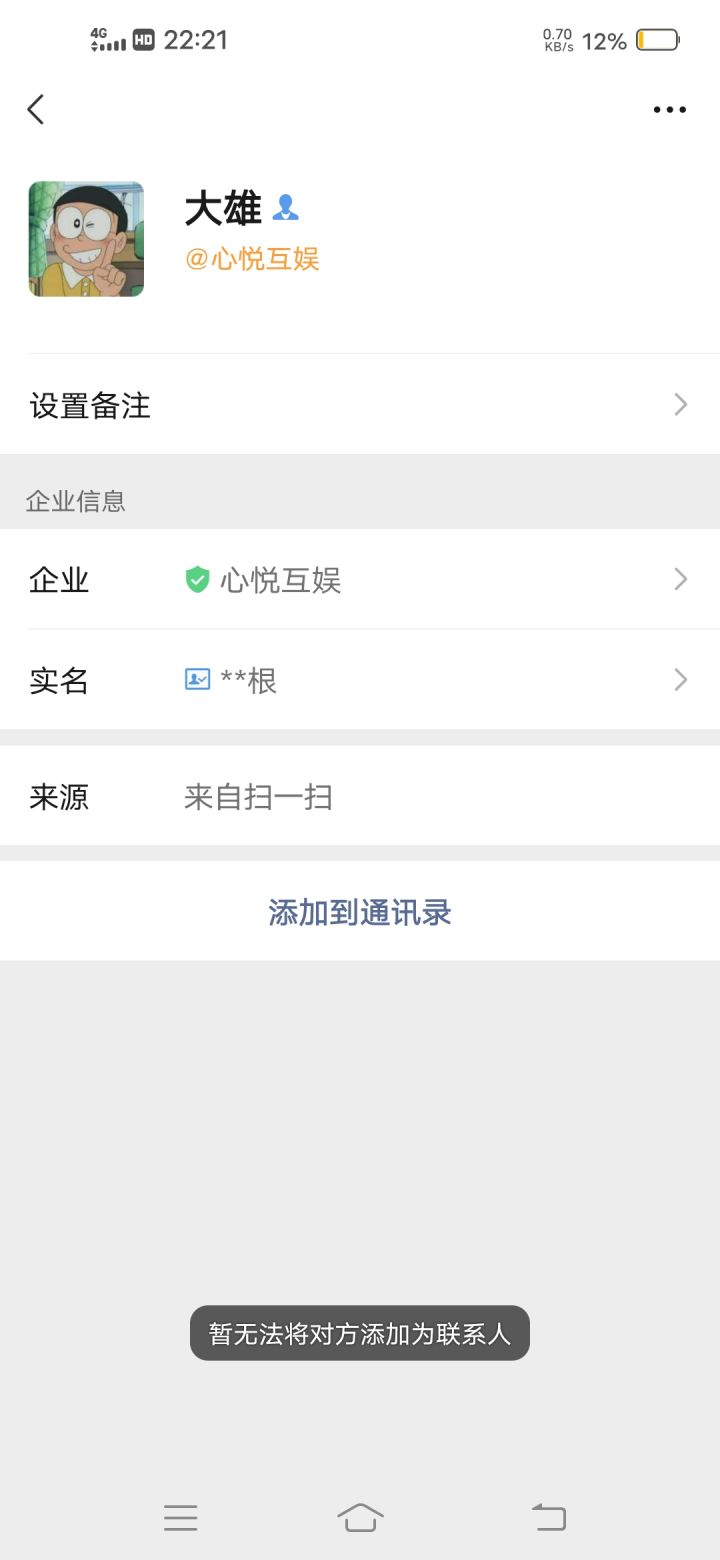720x1560 pixels.
Task: Select the 来源 source information row
Action: [360, 797]
